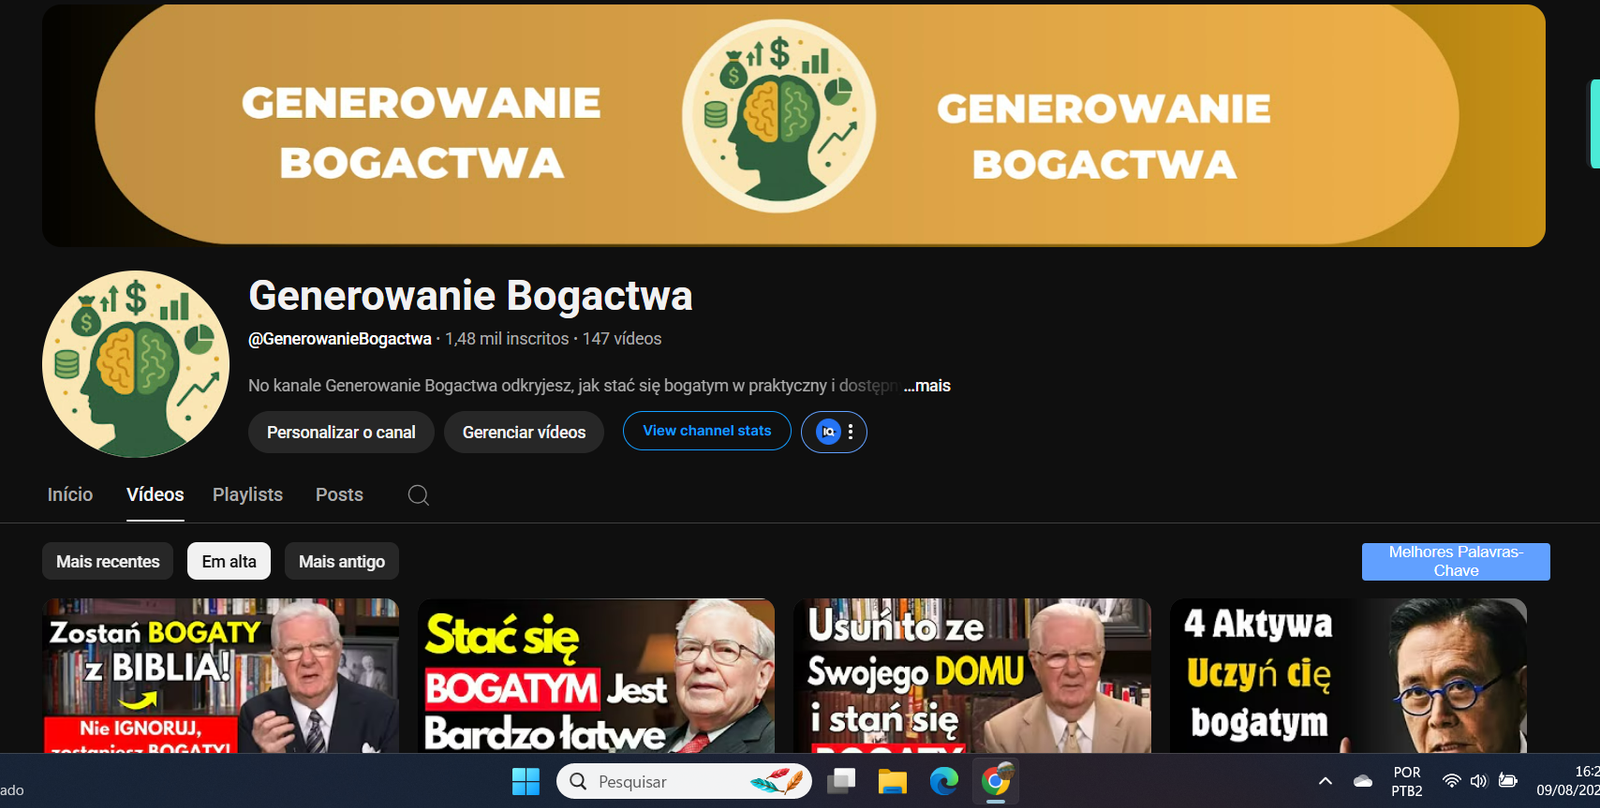The width and height of the screenshot is (1600, 808).
Task: Open the Playlists tab
Action: pyautogui.click(x=248, y=495)
